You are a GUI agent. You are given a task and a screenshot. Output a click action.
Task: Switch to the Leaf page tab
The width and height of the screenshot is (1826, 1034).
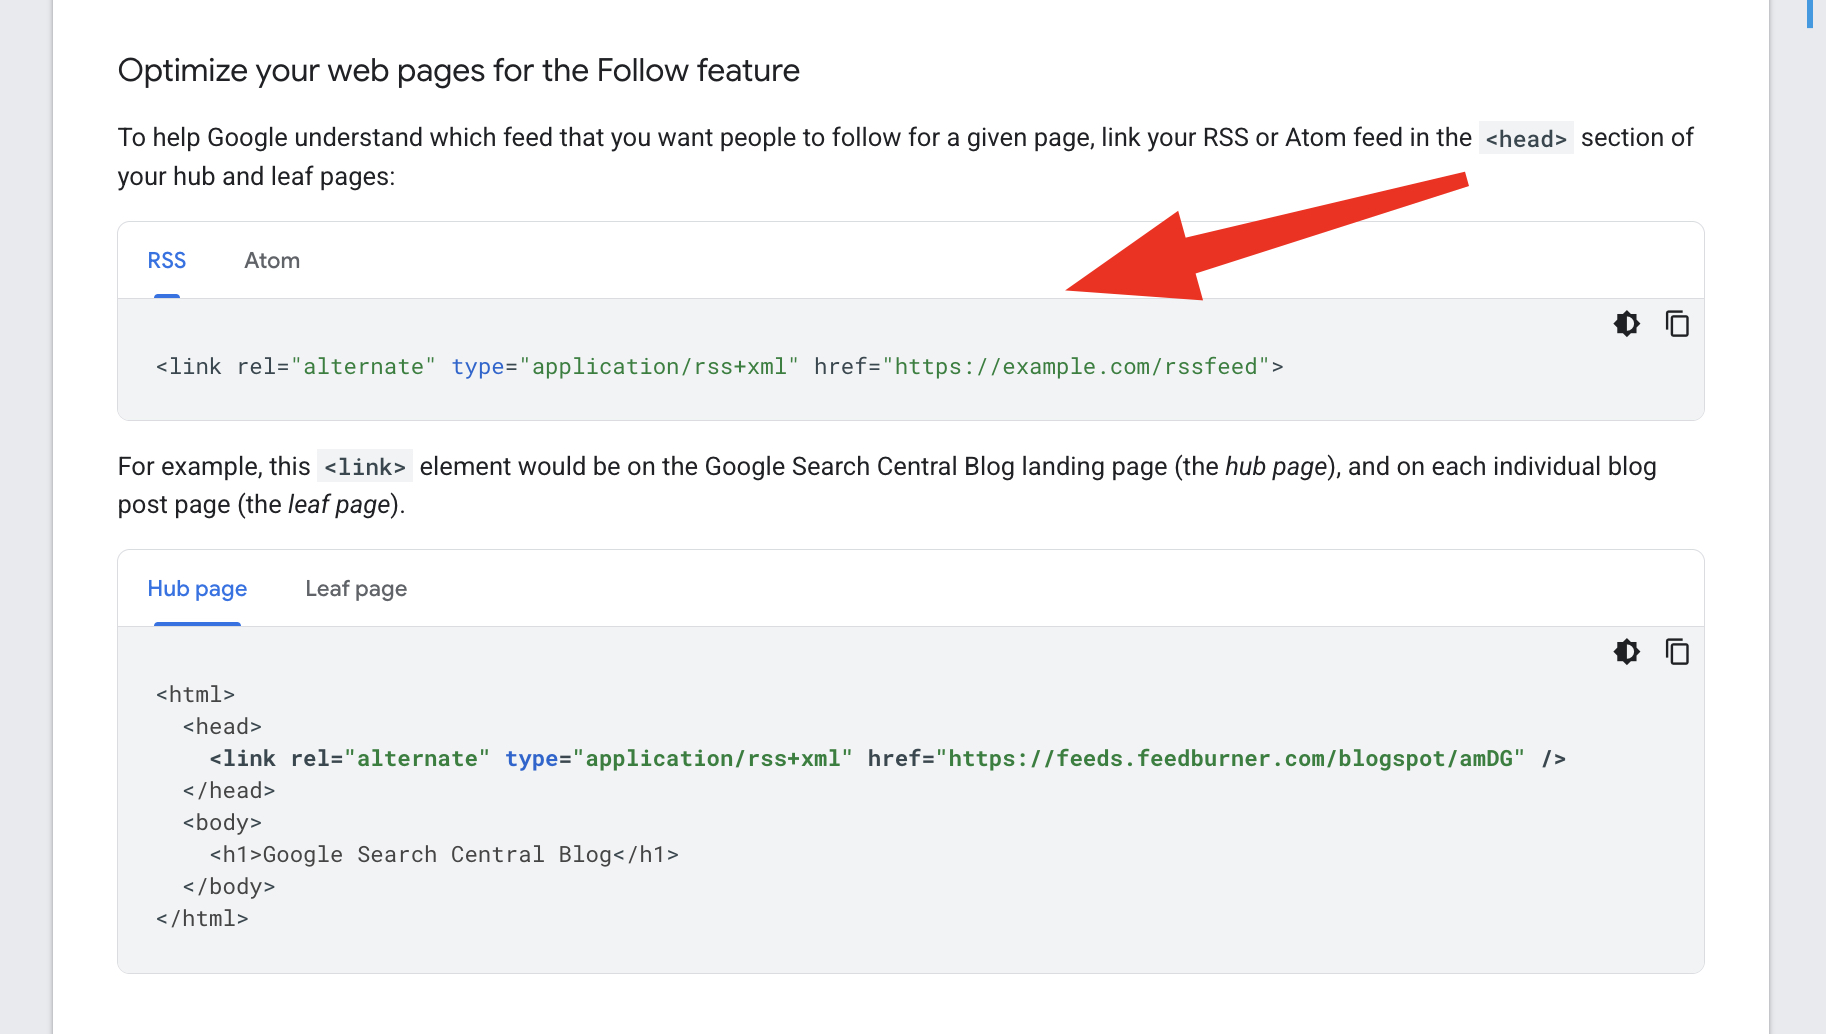356,589
